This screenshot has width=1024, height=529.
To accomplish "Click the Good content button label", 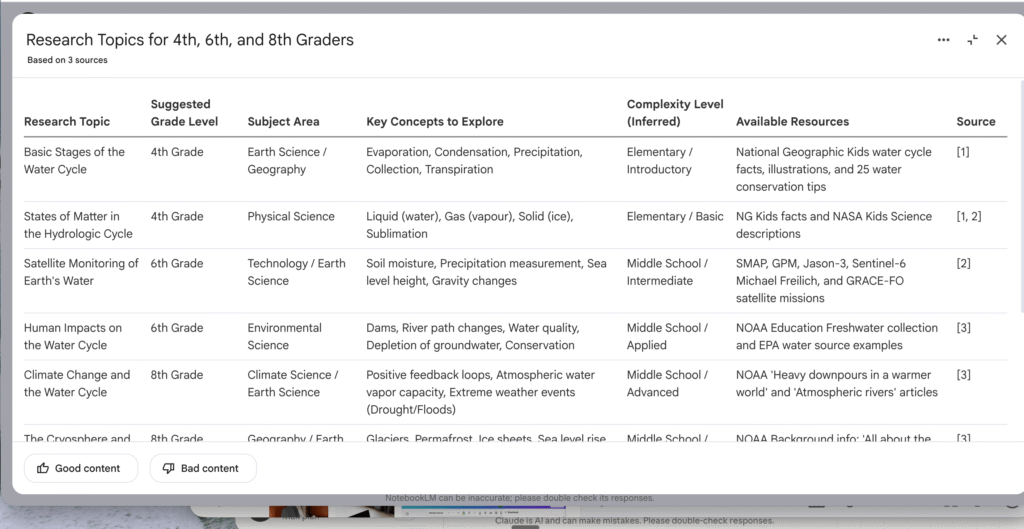I will click(x=88, y=468).
